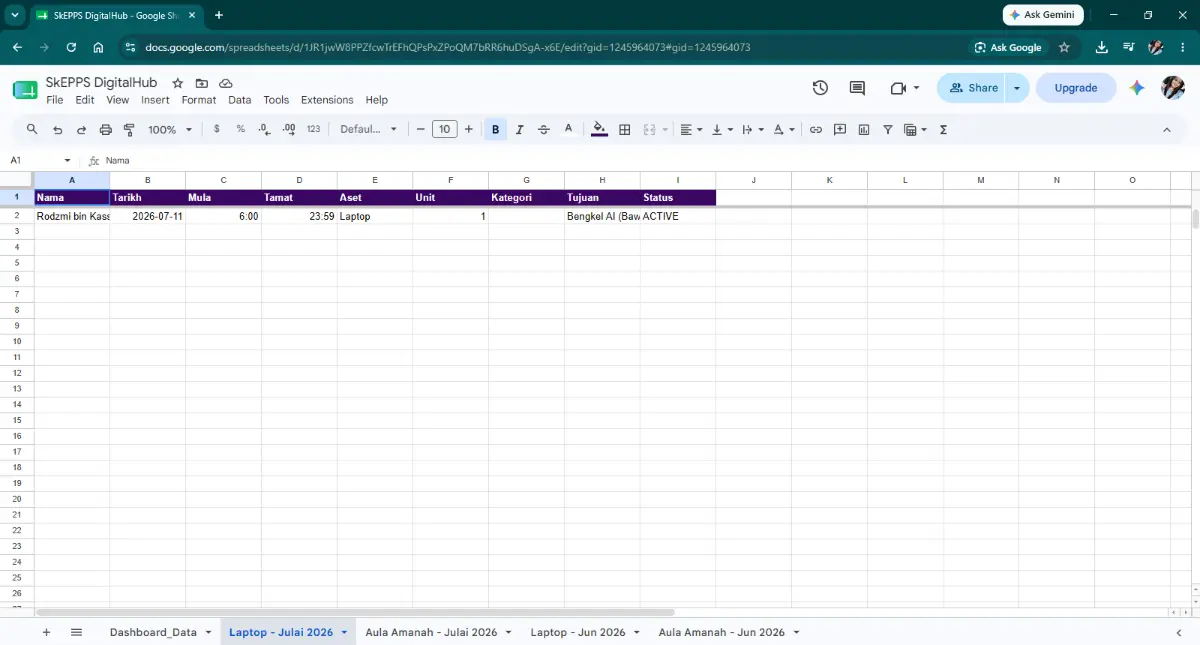The image size is (1200, 645).
Task: Open the borders grid icon
Action: click(x=625, y=129)
